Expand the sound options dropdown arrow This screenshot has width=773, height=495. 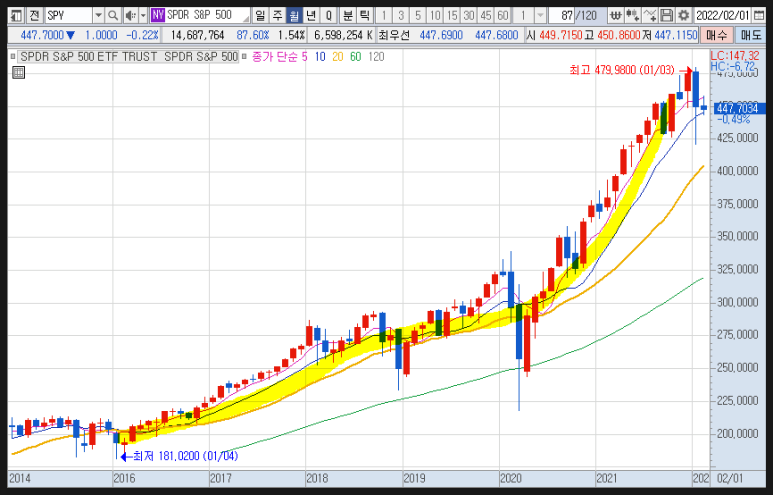tap(143, 16)
